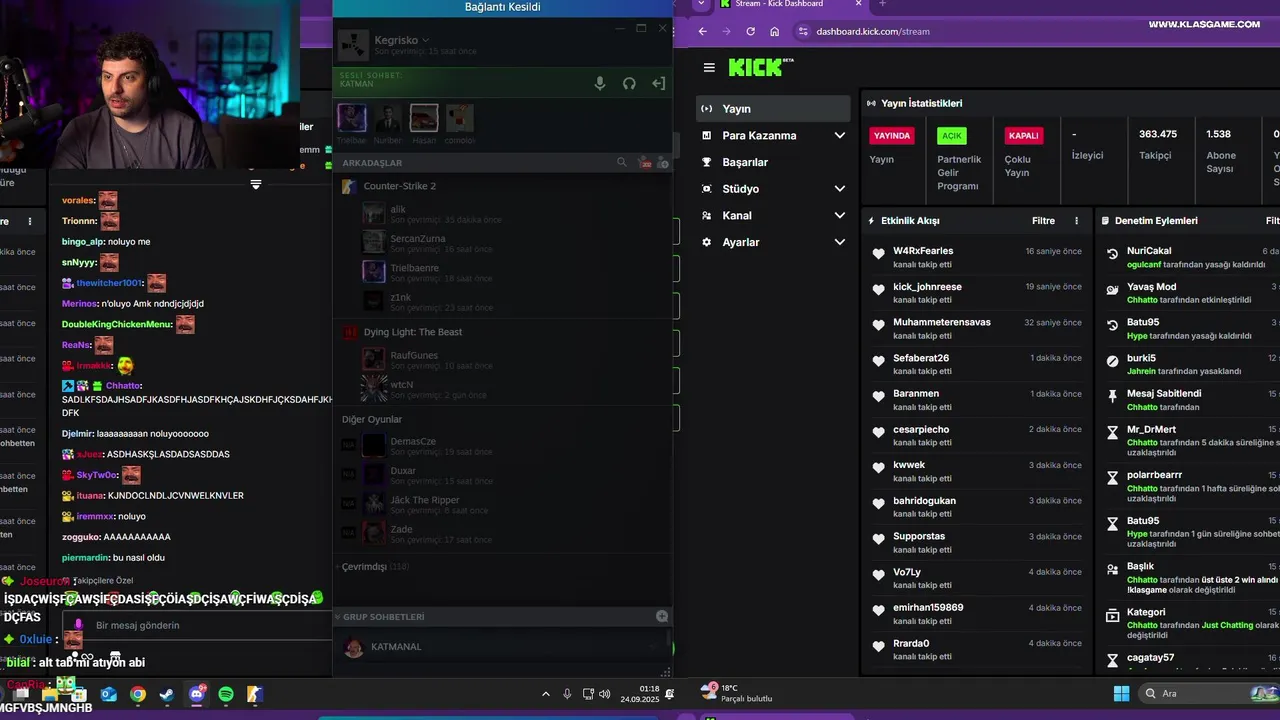Open the Kick hamburger menu
Viewport: 1280px width, 720px height.
tap(709, 68)
